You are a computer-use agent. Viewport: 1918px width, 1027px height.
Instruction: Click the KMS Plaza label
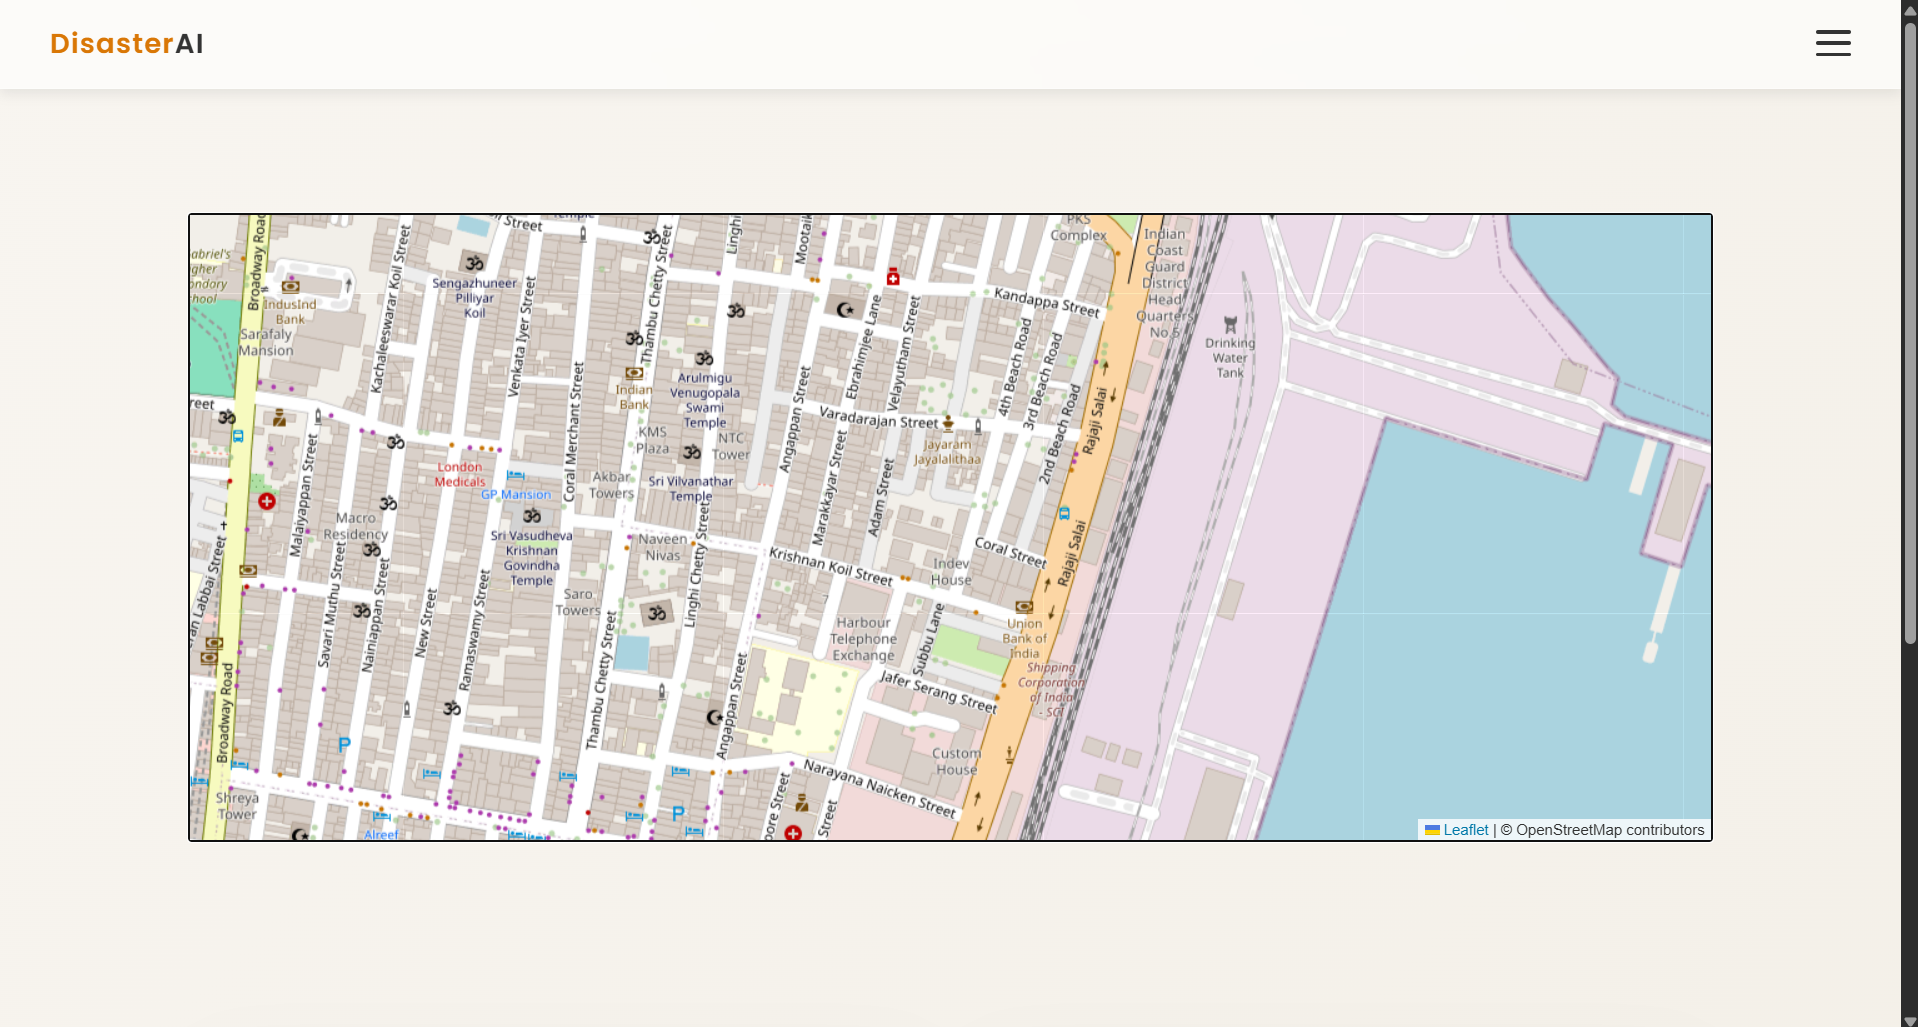(x=653, y=440)
